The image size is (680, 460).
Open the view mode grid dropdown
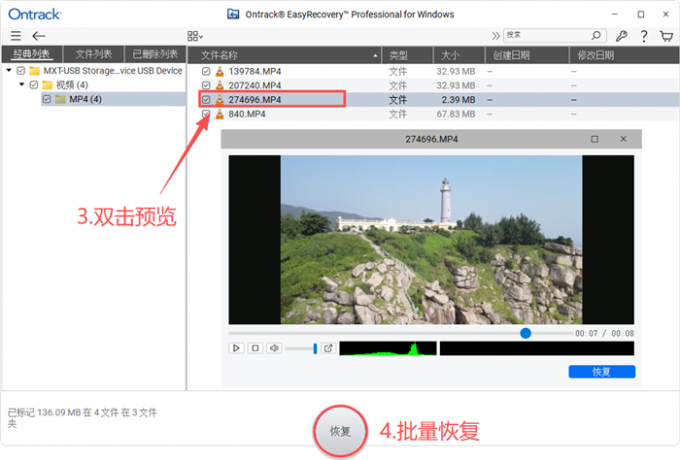pos(195,36)
